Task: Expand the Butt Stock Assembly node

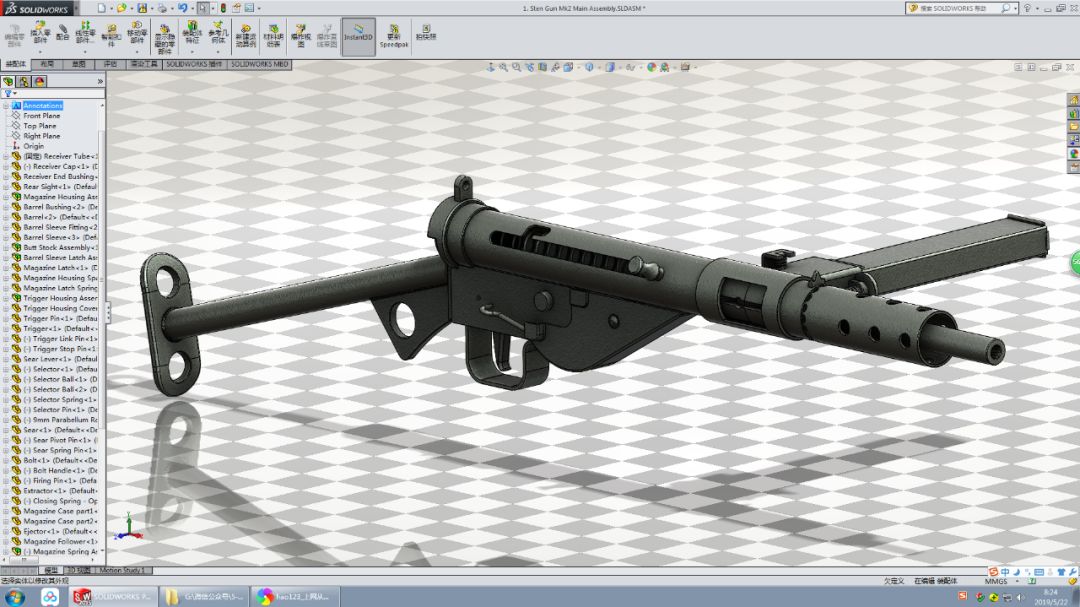Action: coord(6,247)
